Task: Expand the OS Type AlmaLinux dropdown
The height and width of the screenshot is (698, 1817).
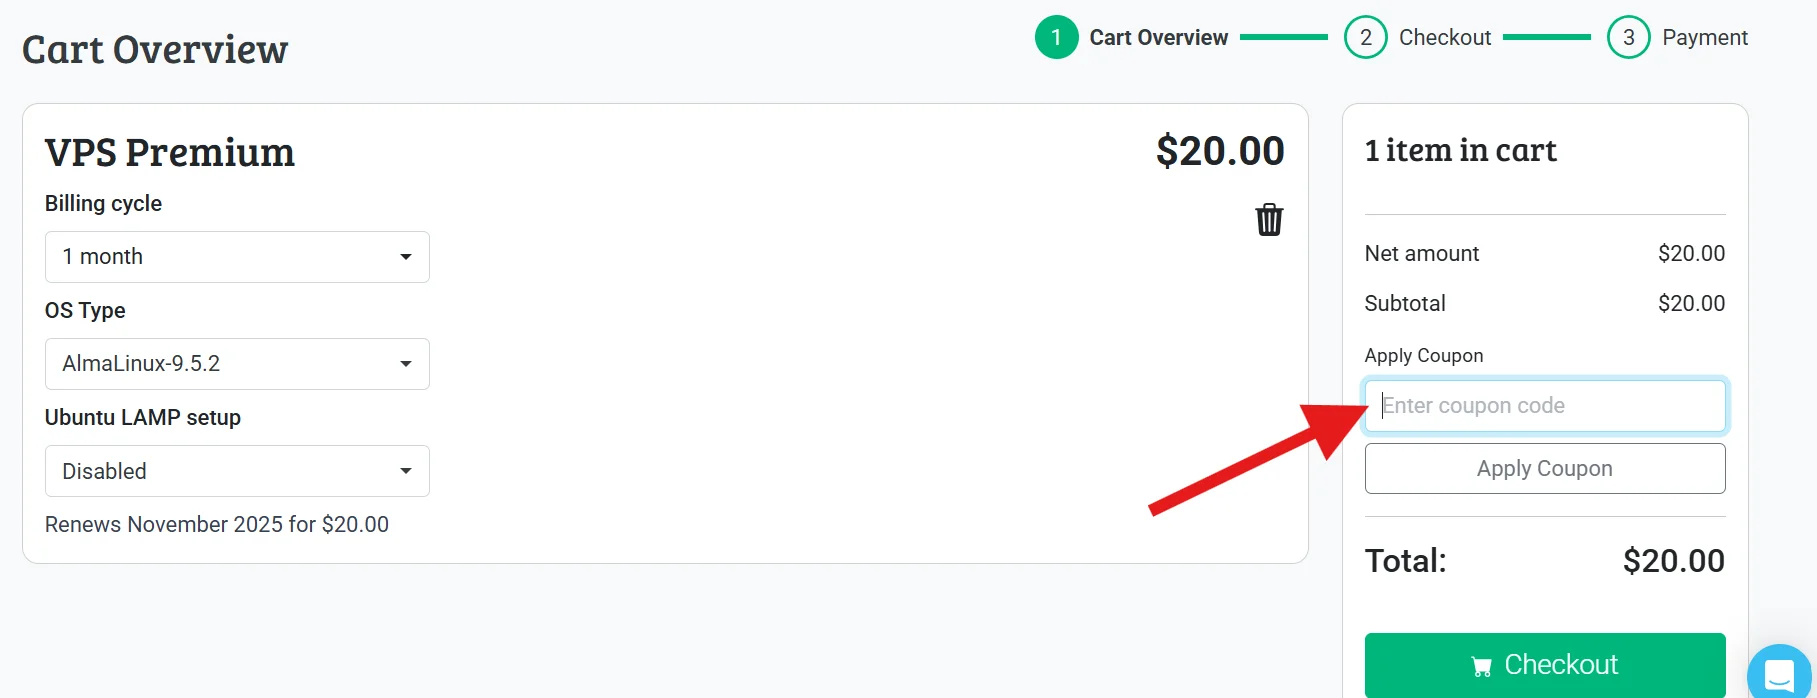Action: point(237,364)
